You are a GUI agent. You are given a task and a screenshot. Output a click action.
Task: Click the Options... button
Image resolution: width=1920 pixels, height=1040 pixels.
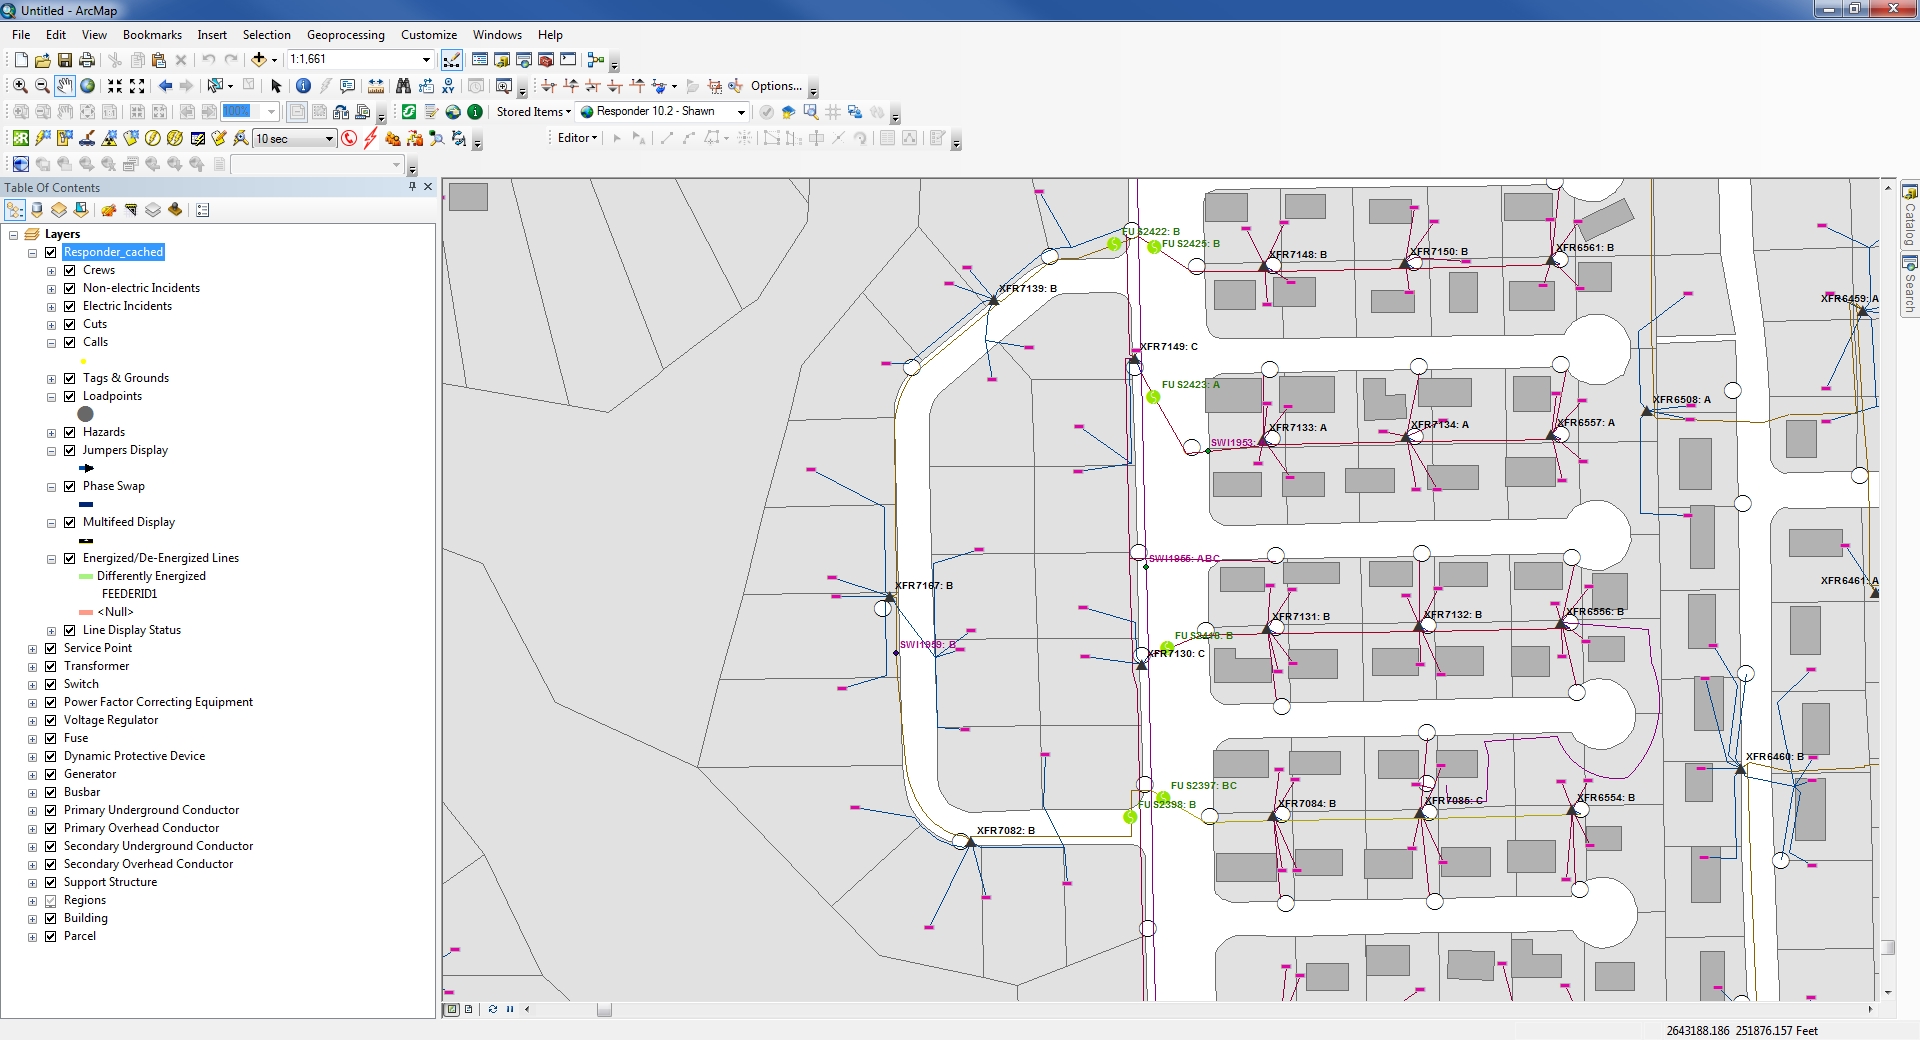pyautogui.click(x=776, y=86)
